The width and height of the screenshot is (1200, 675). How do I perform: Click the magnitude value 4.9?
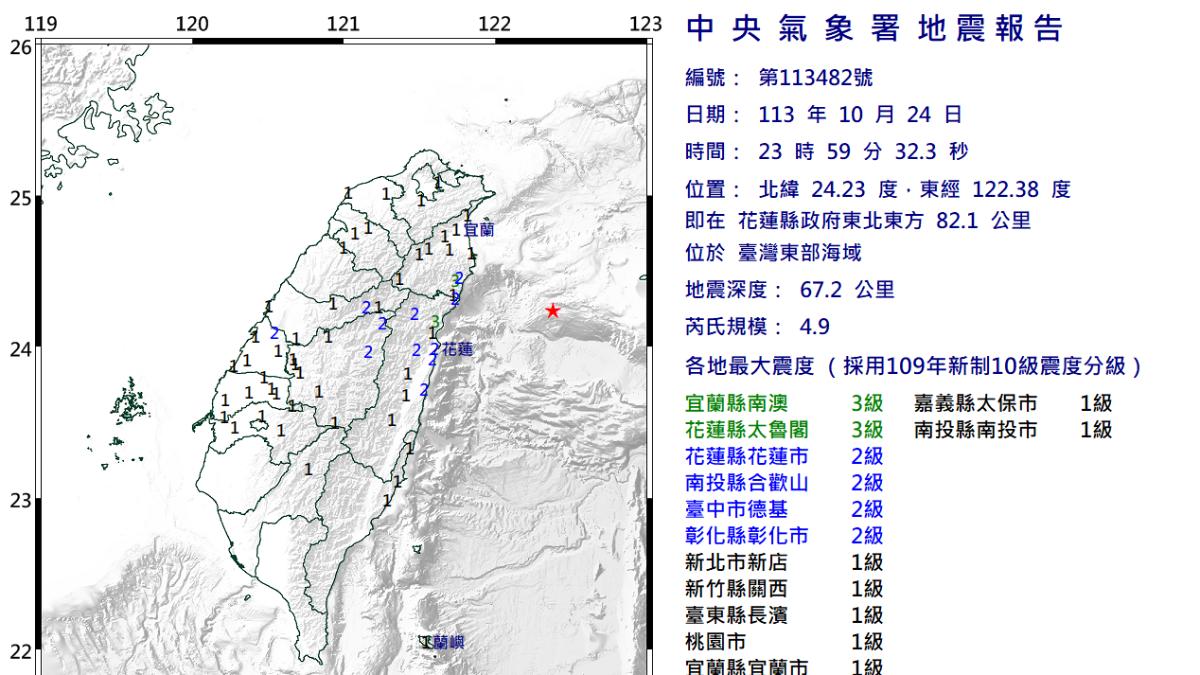pos(815,327)
